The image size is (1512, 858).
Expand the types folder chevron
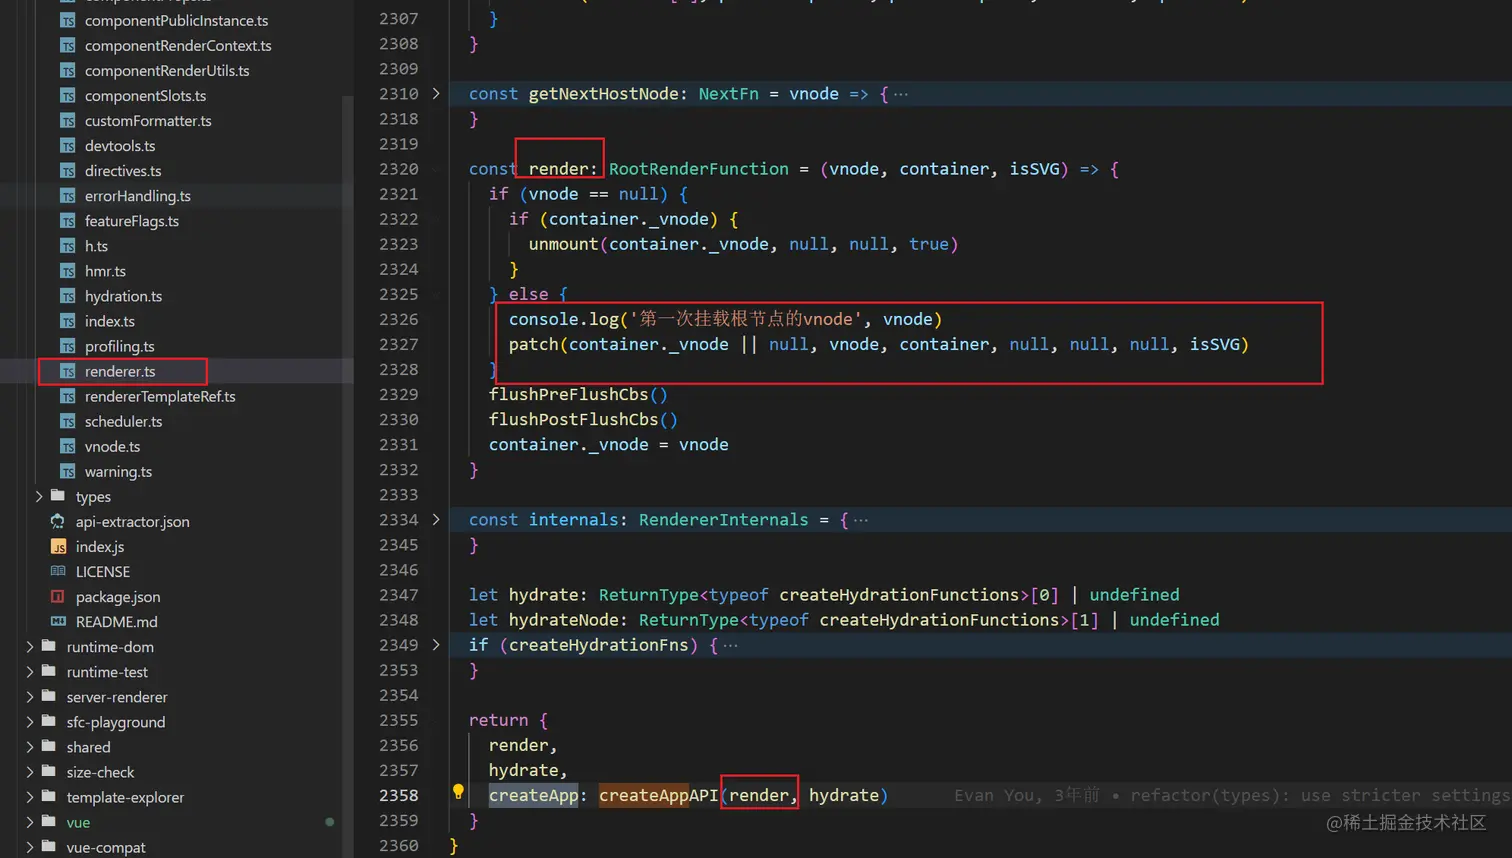[39, 496]
